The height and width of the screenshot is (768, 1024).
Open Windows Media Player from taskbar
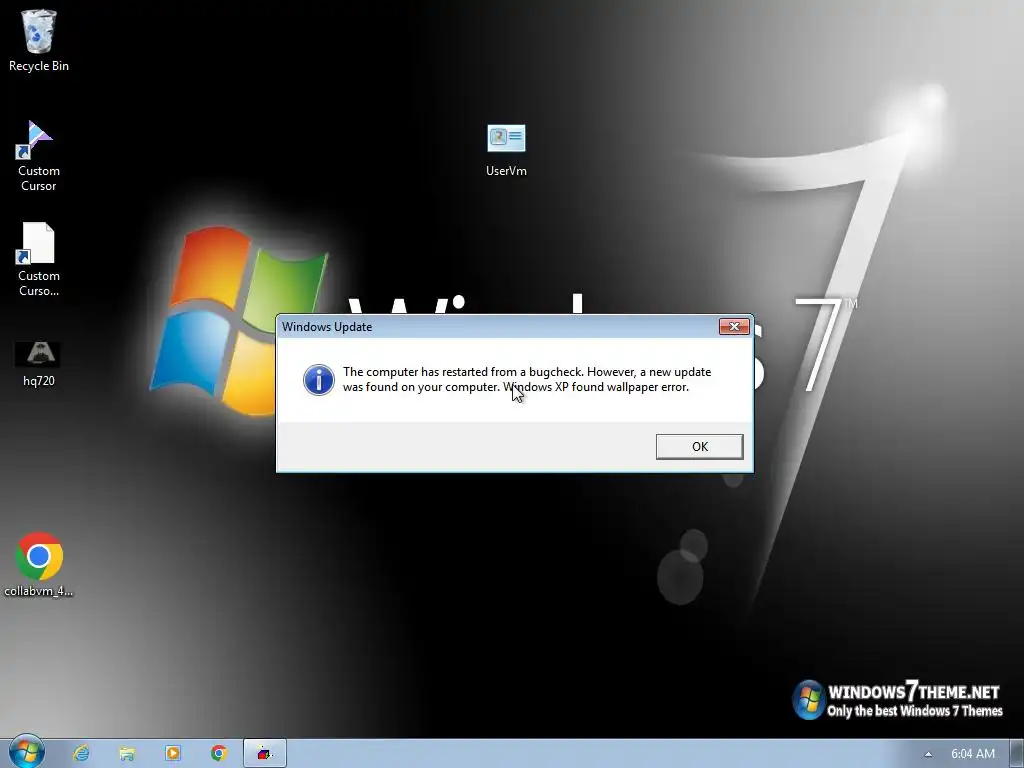pyautogui.click(x=173, y=753)
